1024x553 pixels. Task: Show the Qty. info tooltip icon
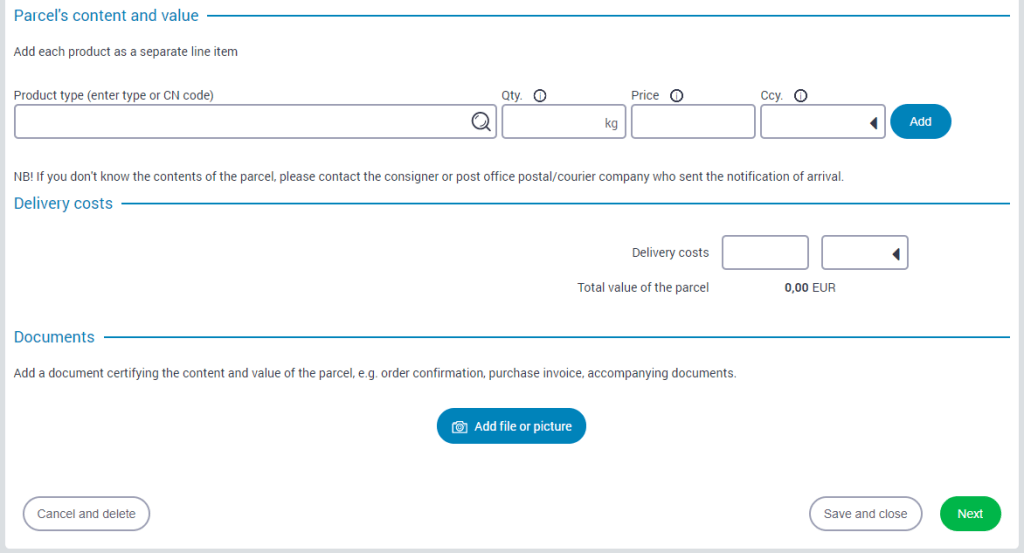tap(540, 96)
